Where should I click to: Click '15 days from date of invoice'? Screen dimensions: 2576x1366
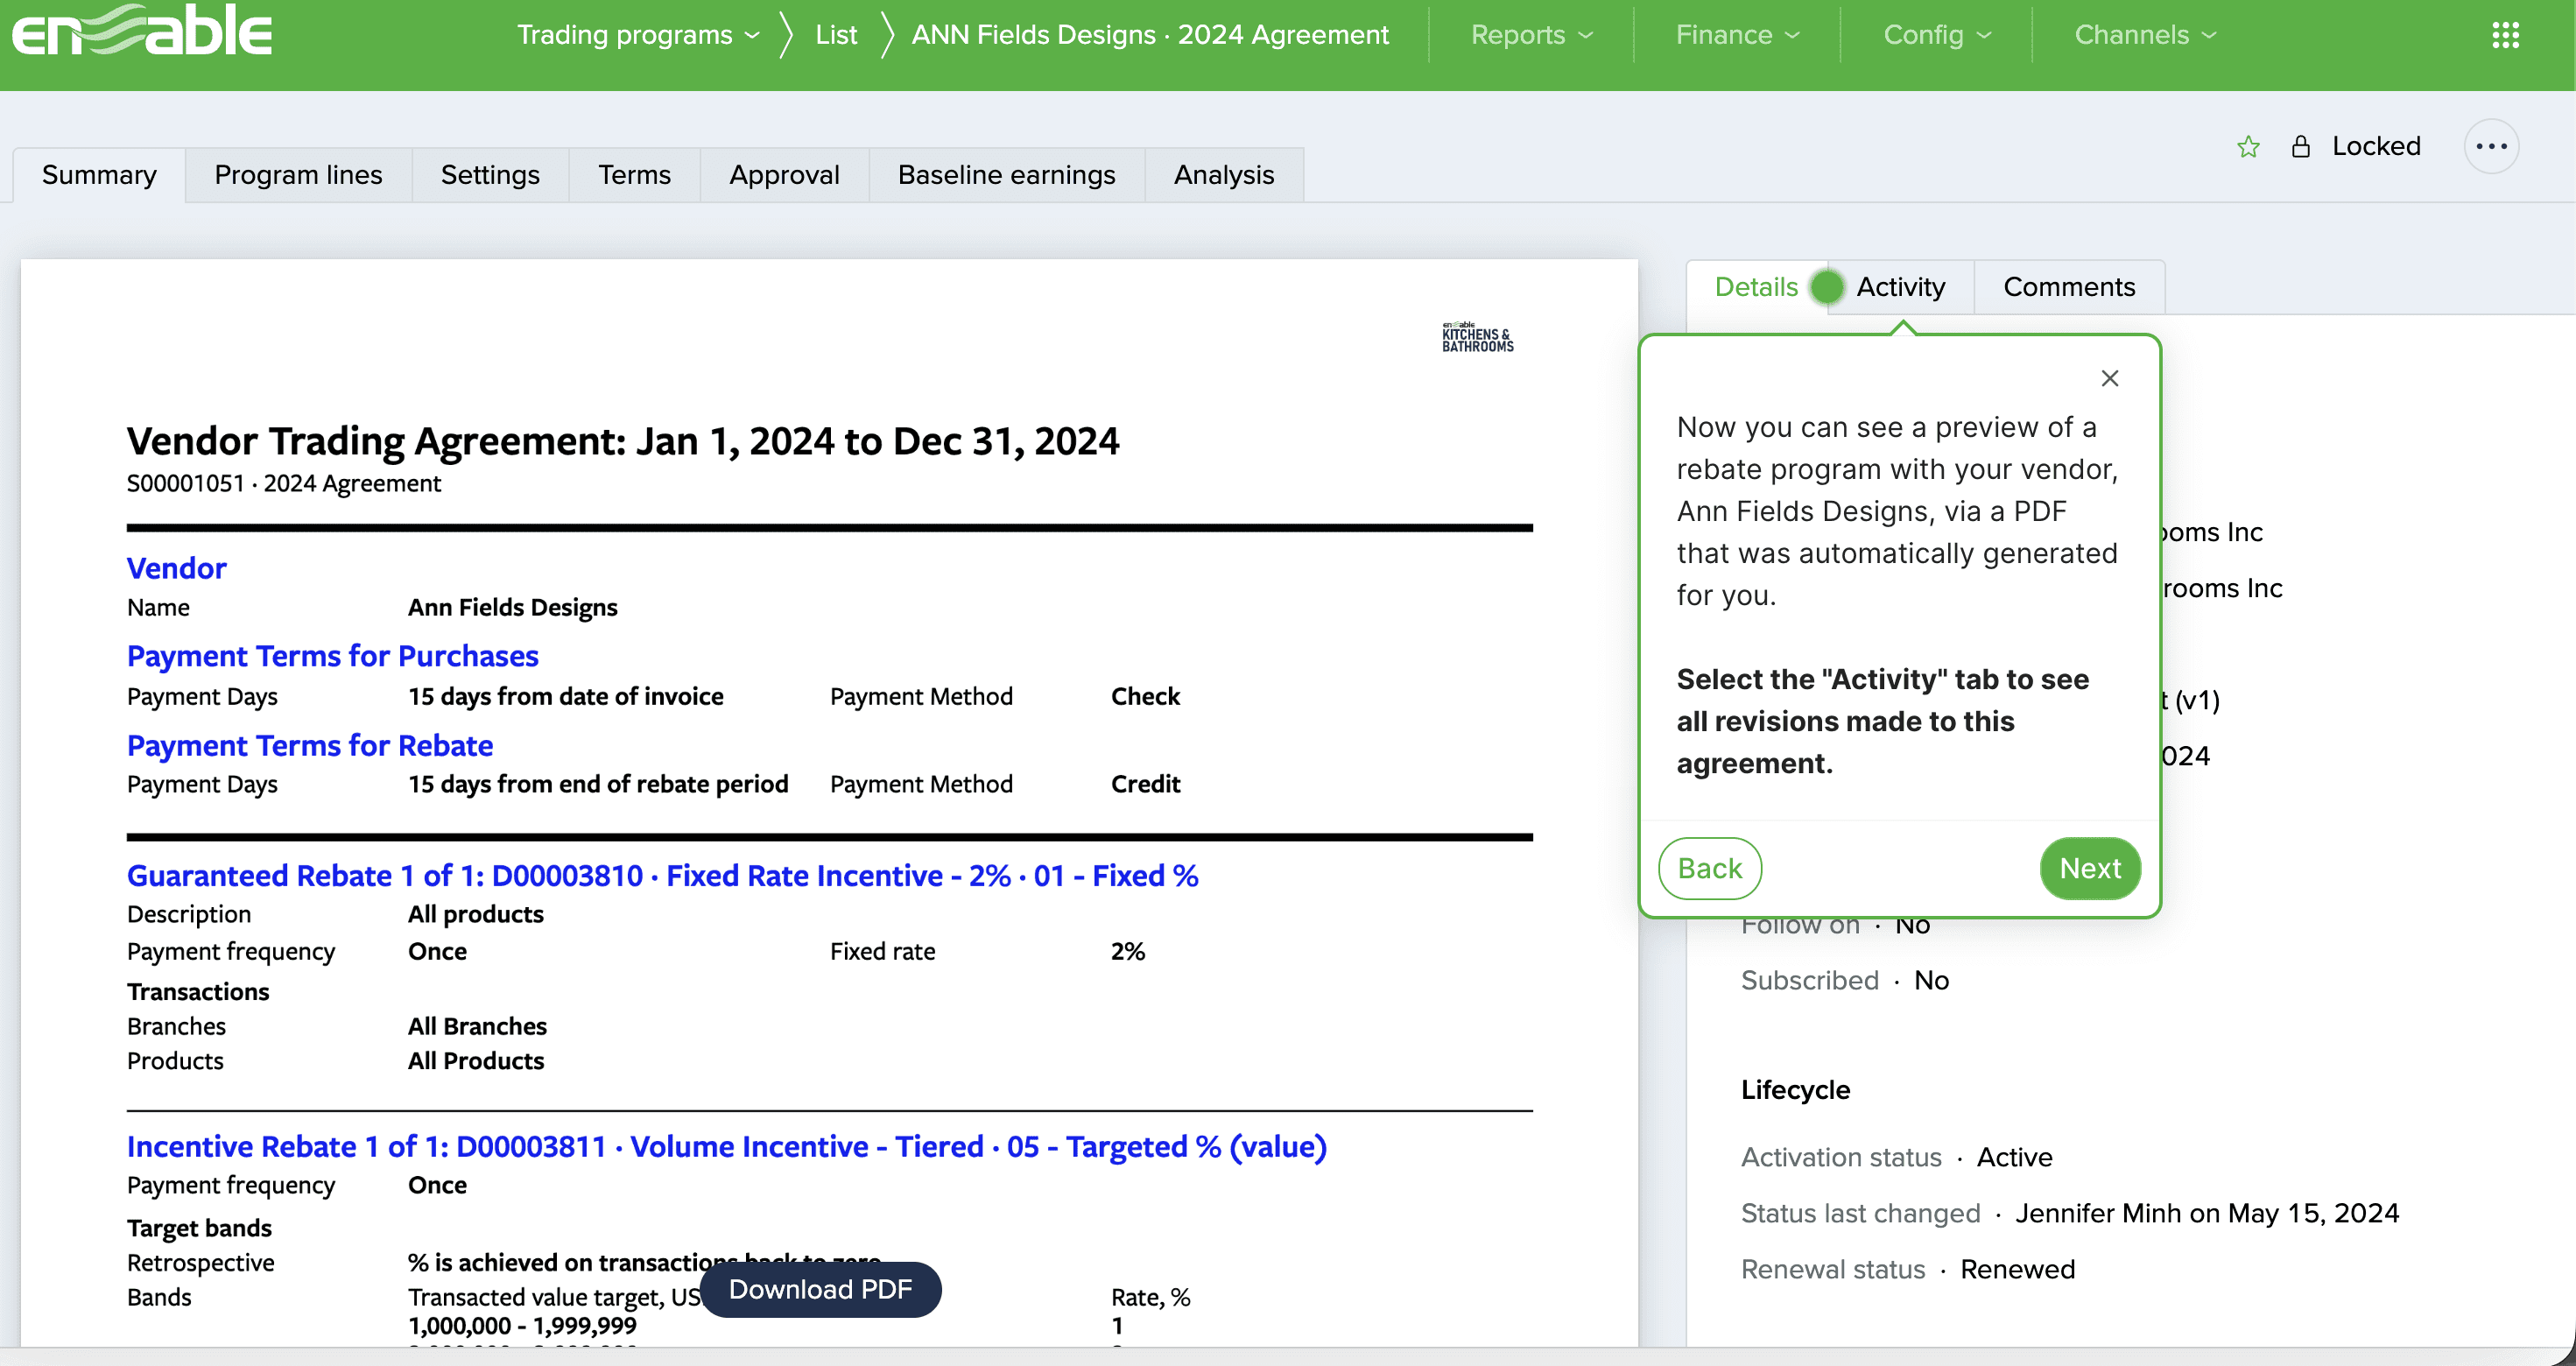coord(566,697)
